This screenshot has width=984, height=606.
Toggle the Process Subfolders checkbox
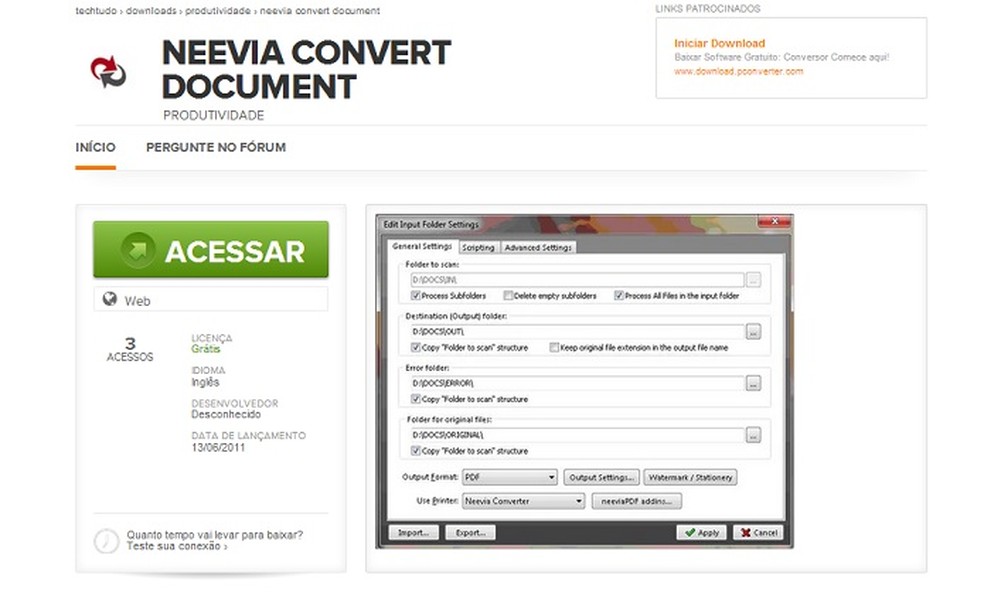tap(415, 295)
